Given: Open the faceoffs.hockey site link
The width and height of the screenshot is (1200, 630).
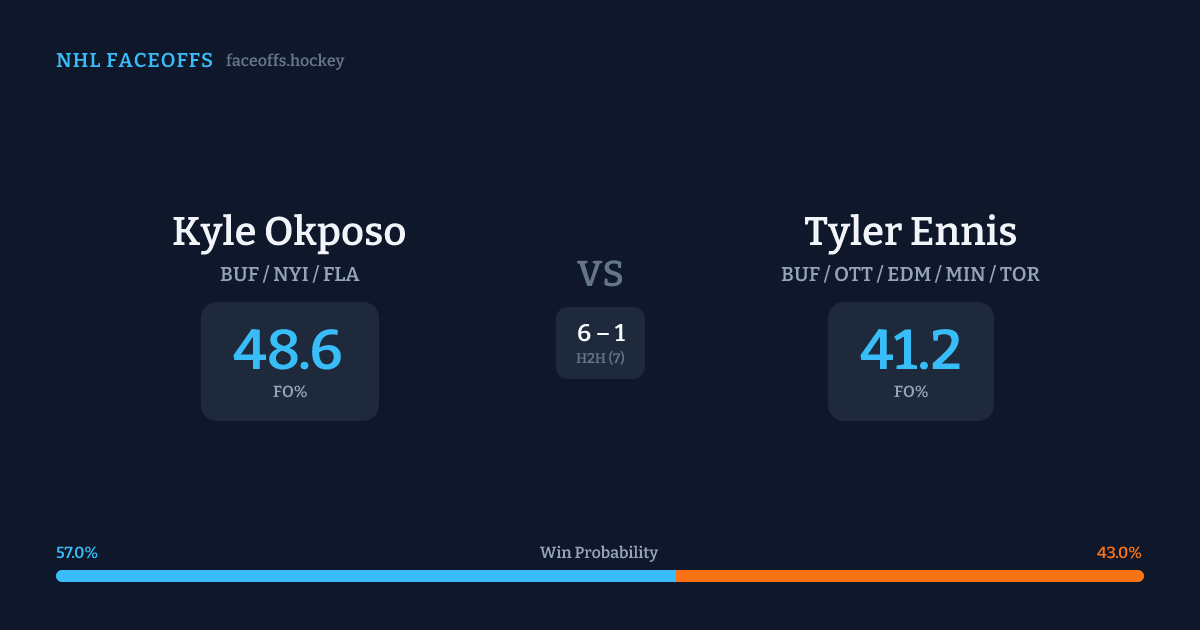Looking at the screenshot, I should click(x=285, y=61).
